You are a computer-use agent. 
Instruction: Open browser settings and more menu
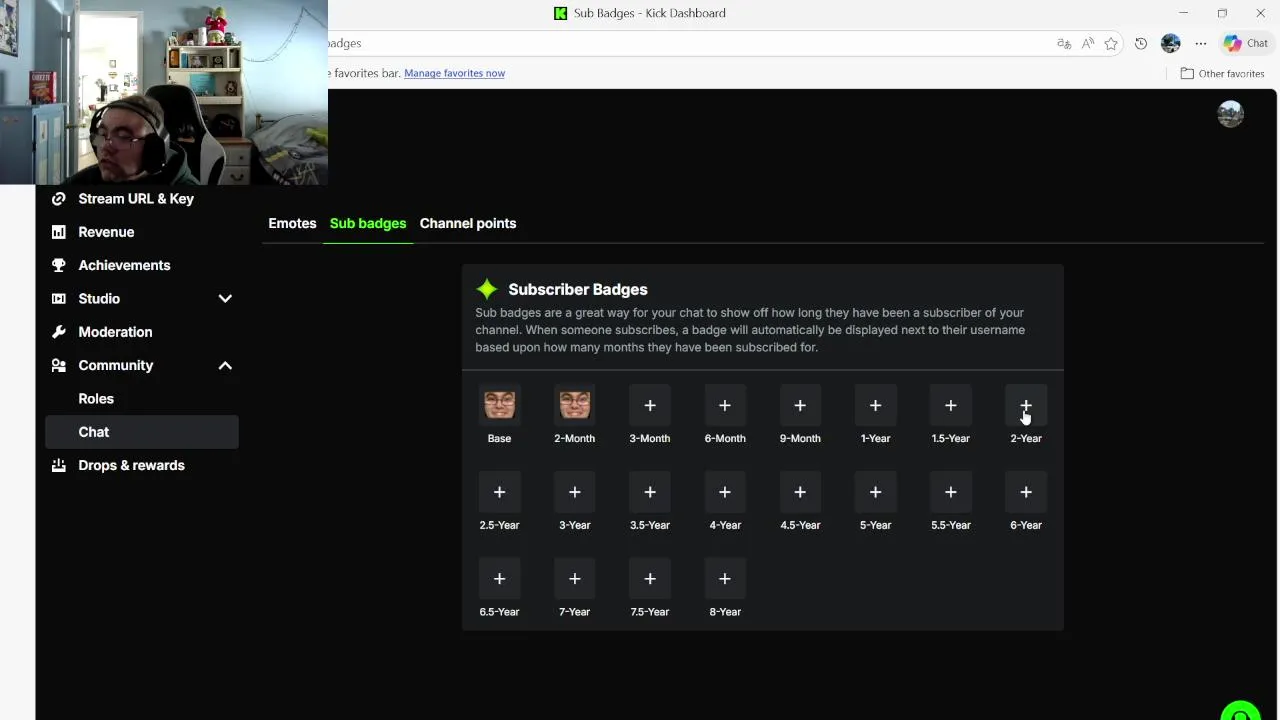click(1201, 44)
